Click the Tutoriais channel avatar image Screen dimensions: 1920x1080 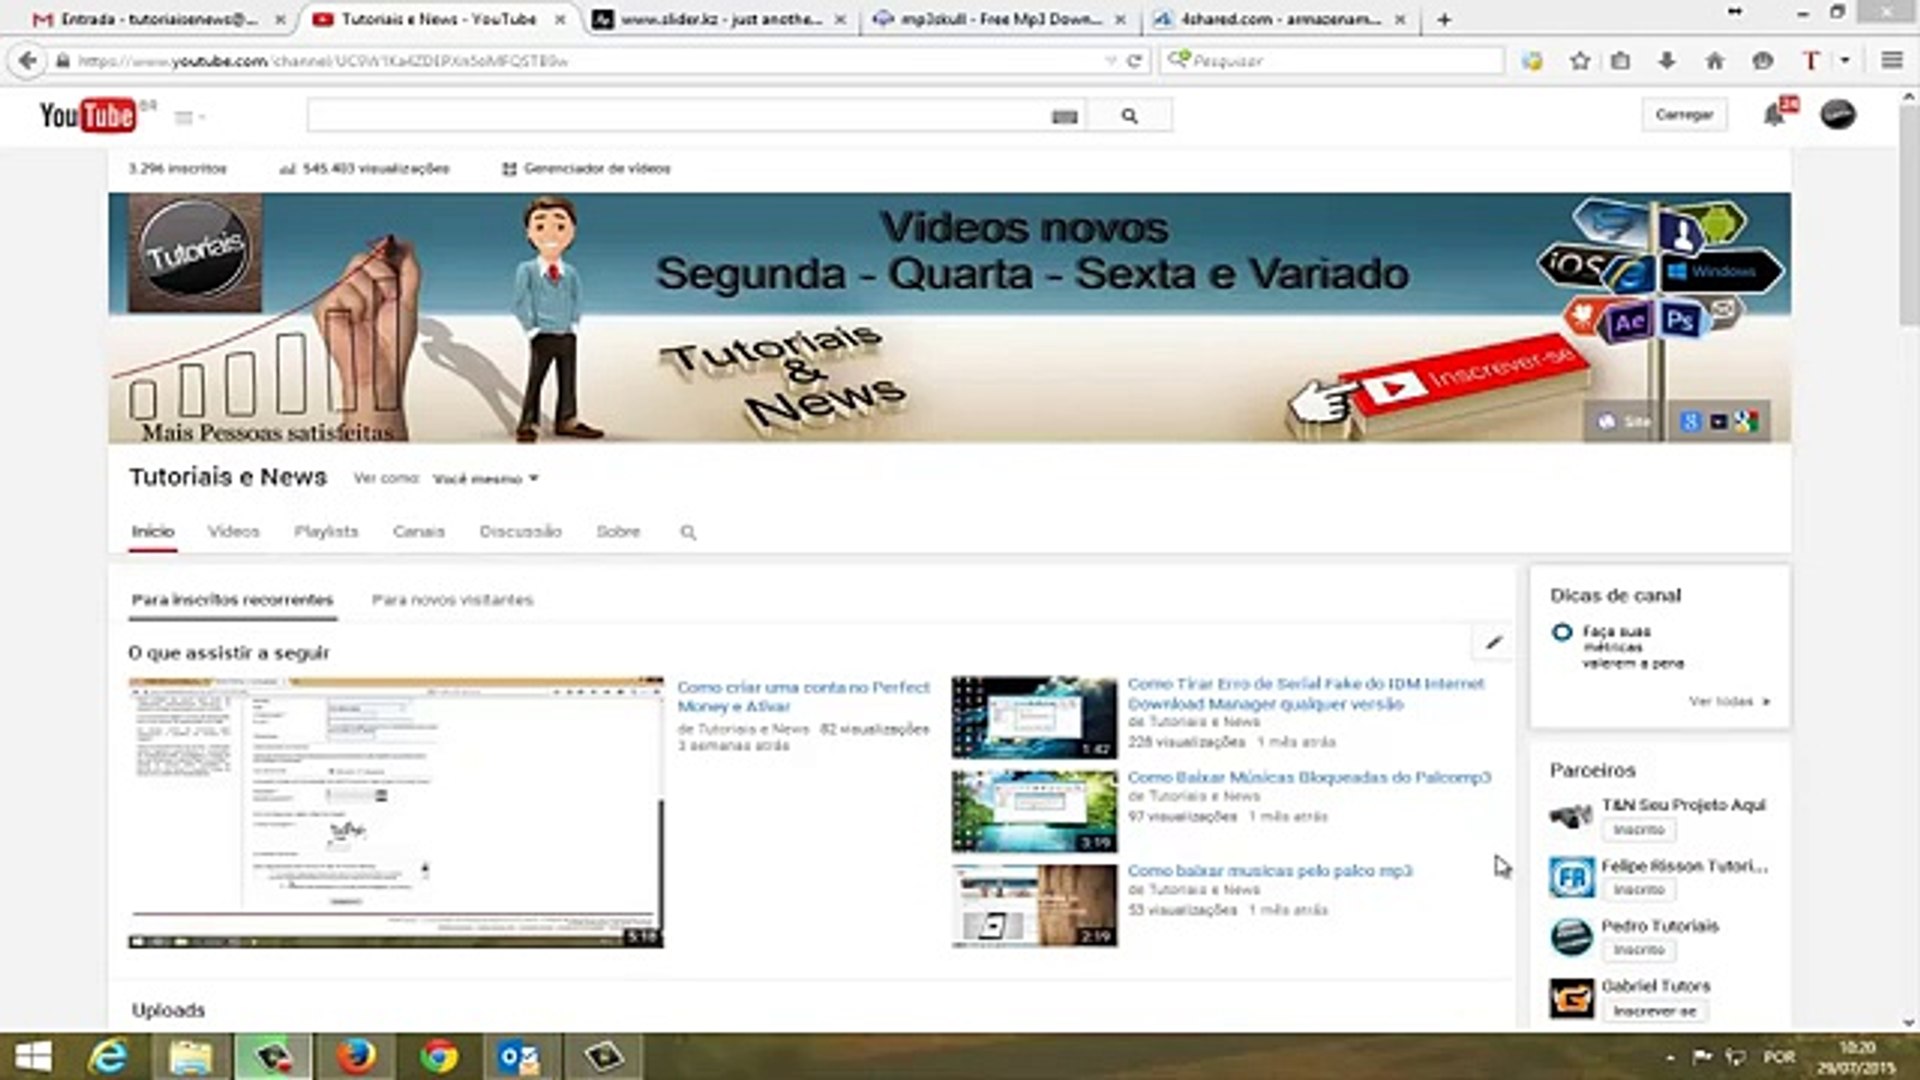coord(195,253)
